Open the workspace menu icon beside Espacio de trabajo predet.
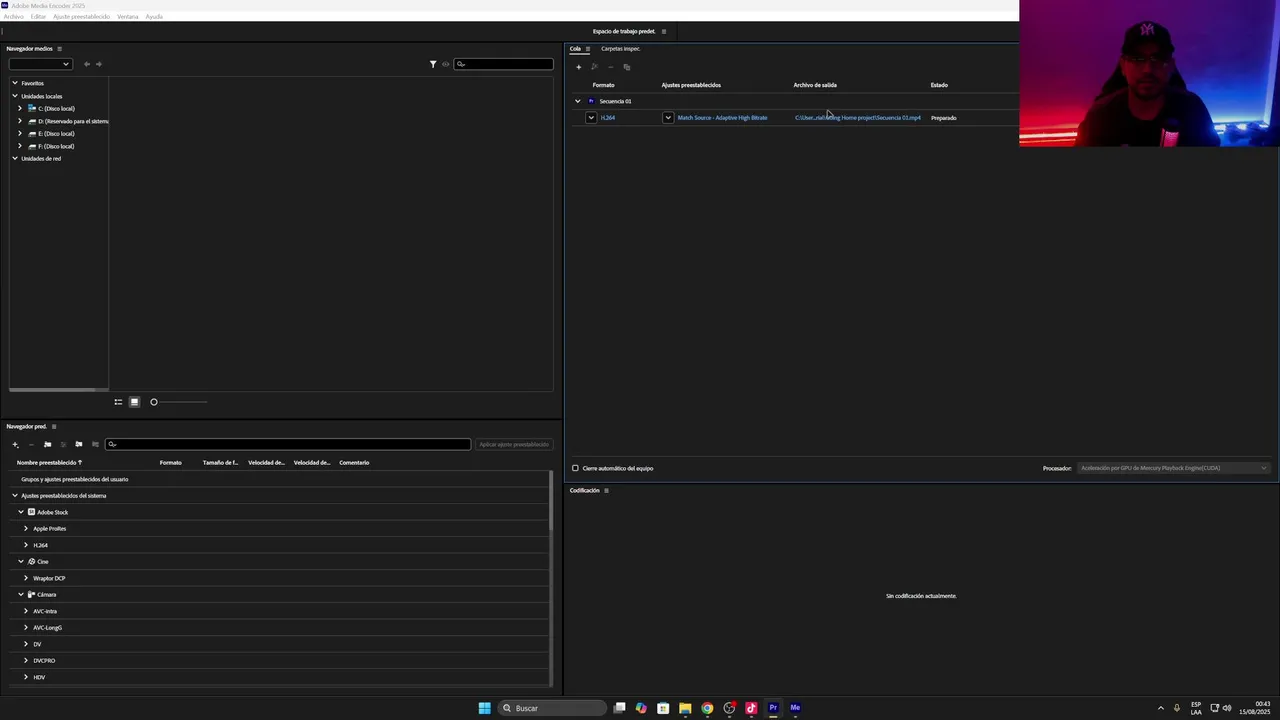Image resolution: width=1280 pixels, height=720 pixels. click(663, 31)
